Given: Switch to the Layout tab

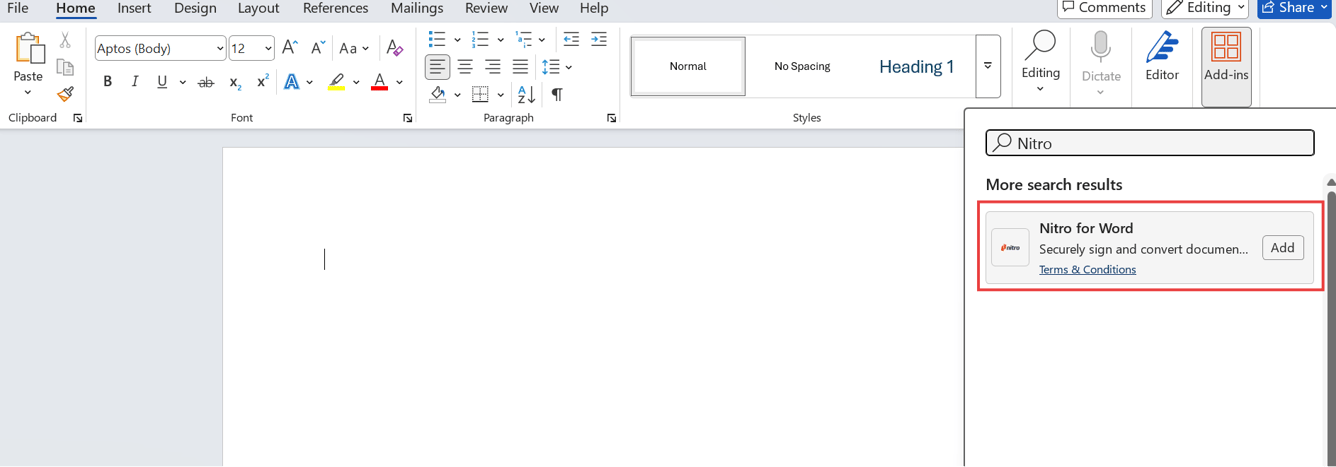Looking at the screenshot, I should [x=258, y=8].
